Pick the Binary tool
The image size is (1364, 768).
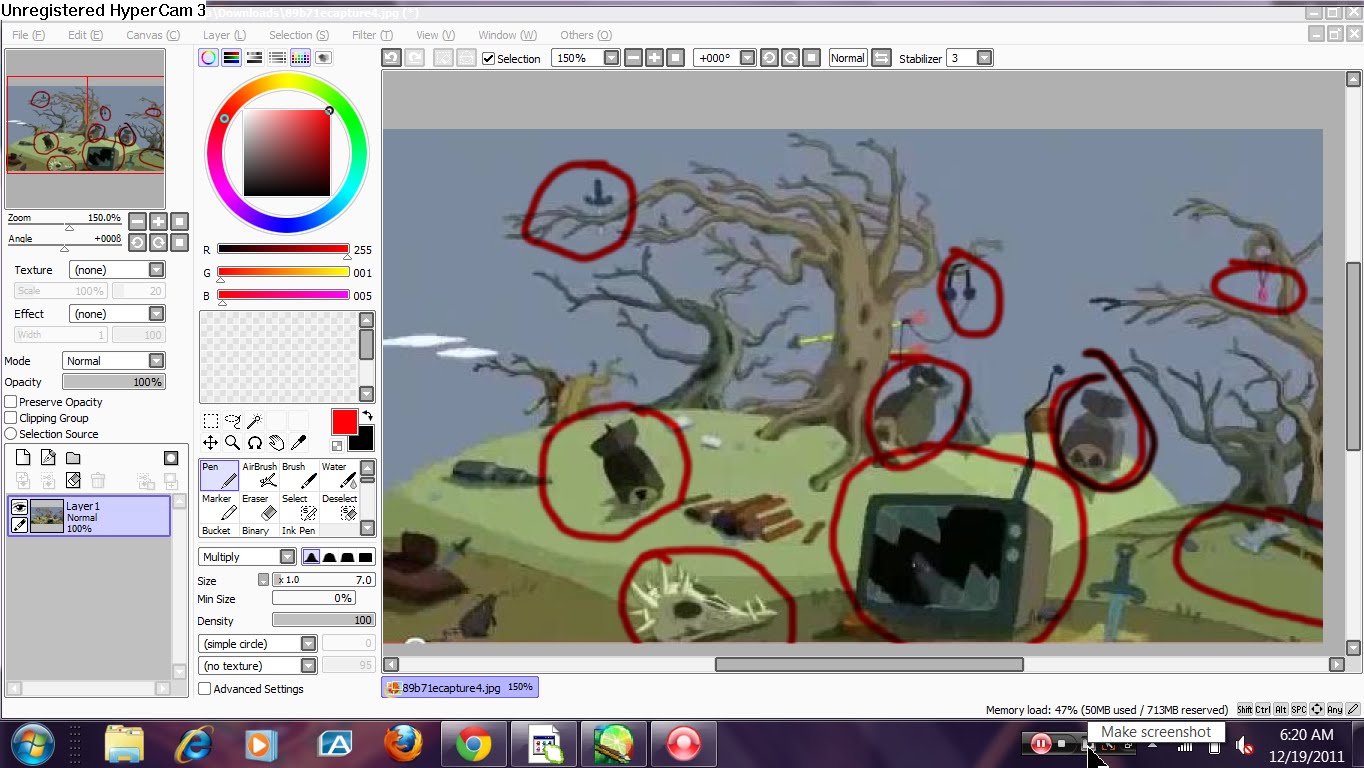(260, 530)
